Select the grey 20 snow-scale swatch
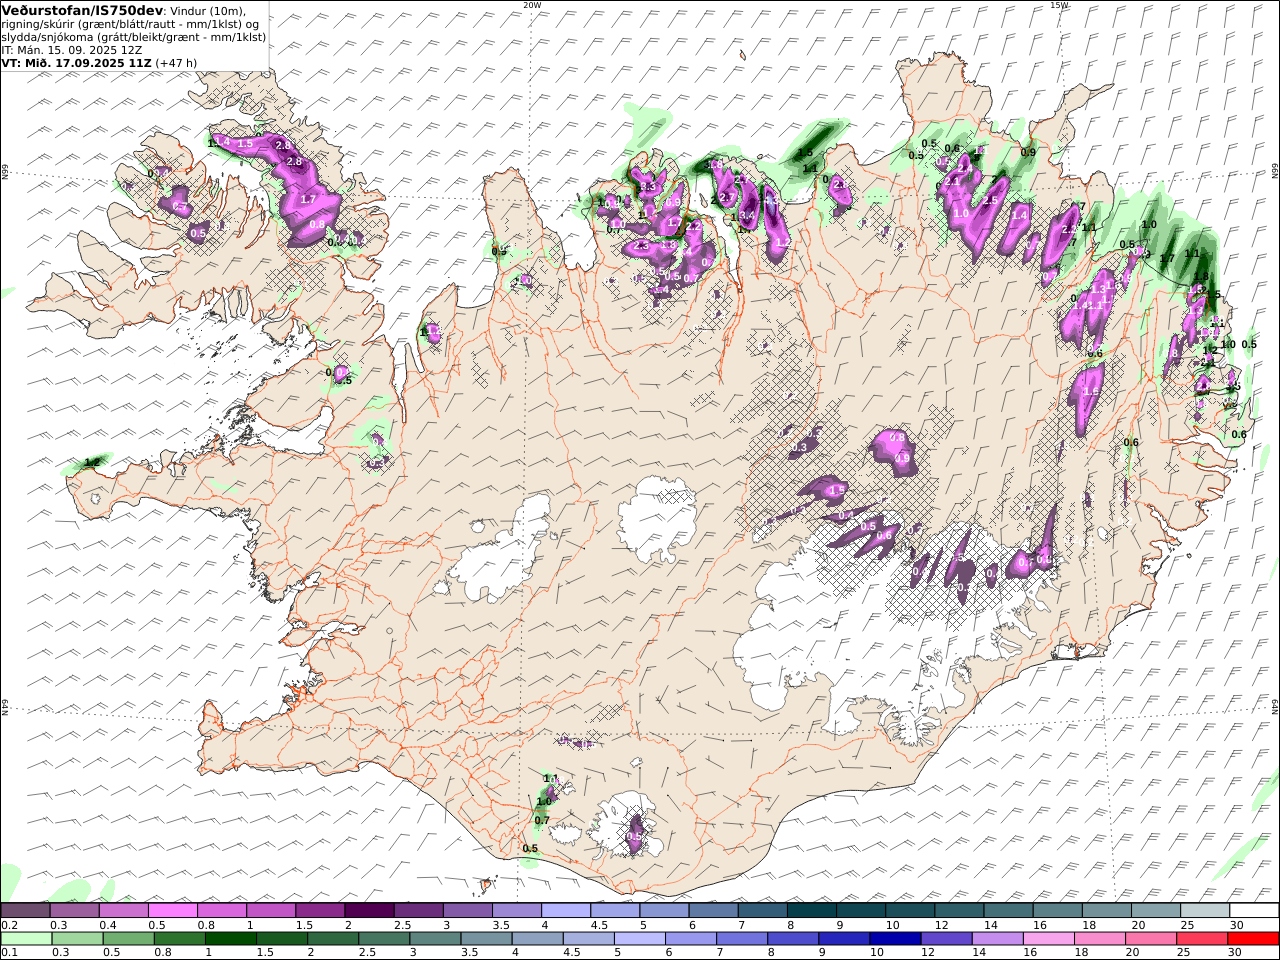Screen dimensions: 1280x960 (1155, 911)
